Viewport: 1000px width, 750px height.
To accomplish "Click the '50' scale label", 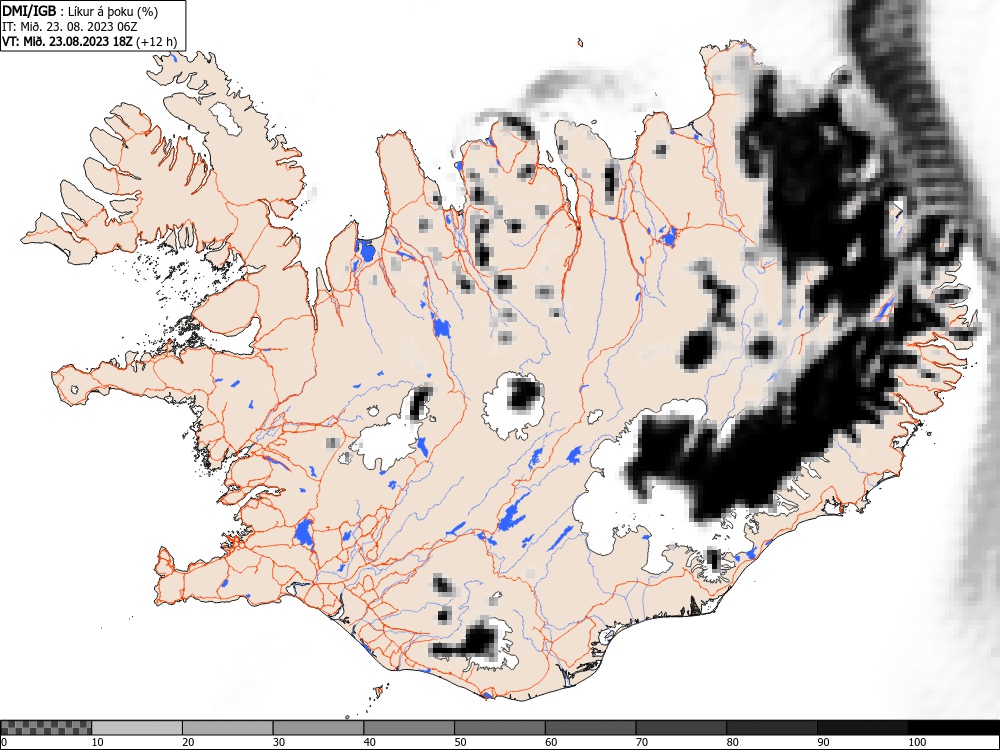I will (460, 742).
